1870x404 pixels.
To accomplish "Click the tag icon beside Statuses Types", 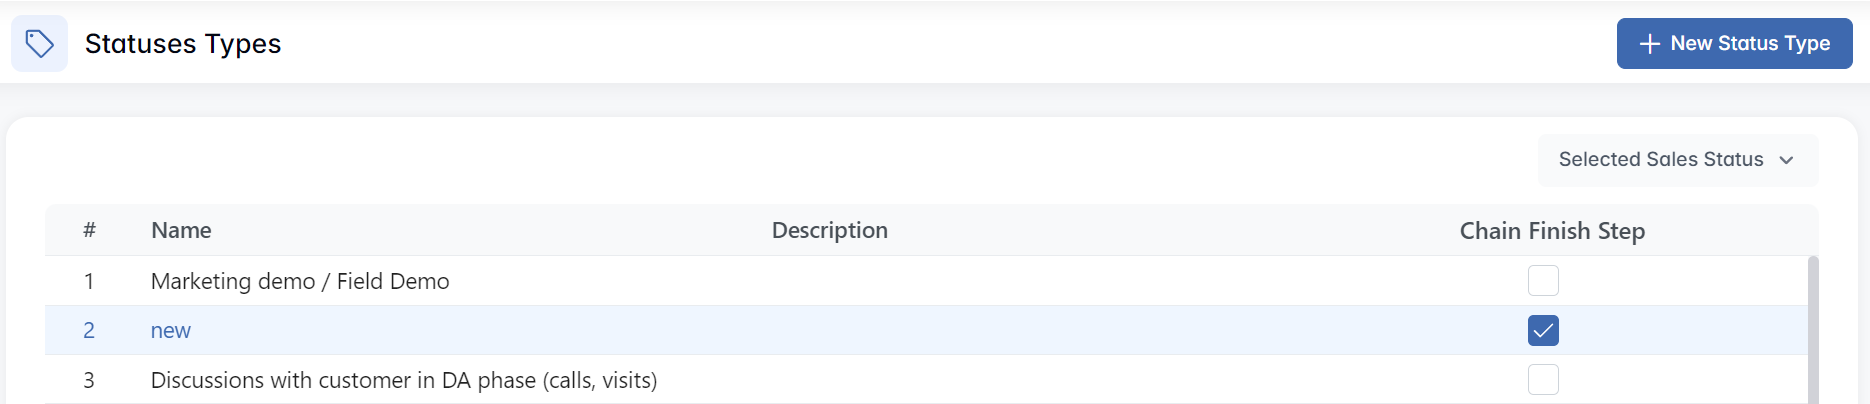I will (x=39, y=44).
